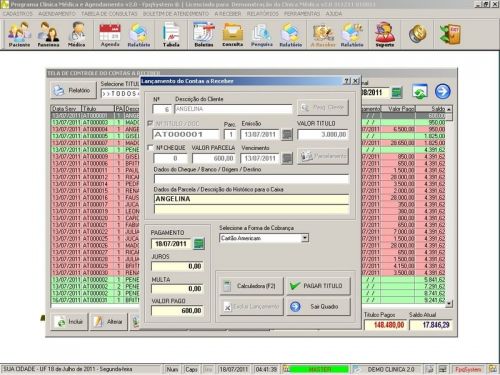Click the Título Pagos value 148.480,00

[385, 325]
